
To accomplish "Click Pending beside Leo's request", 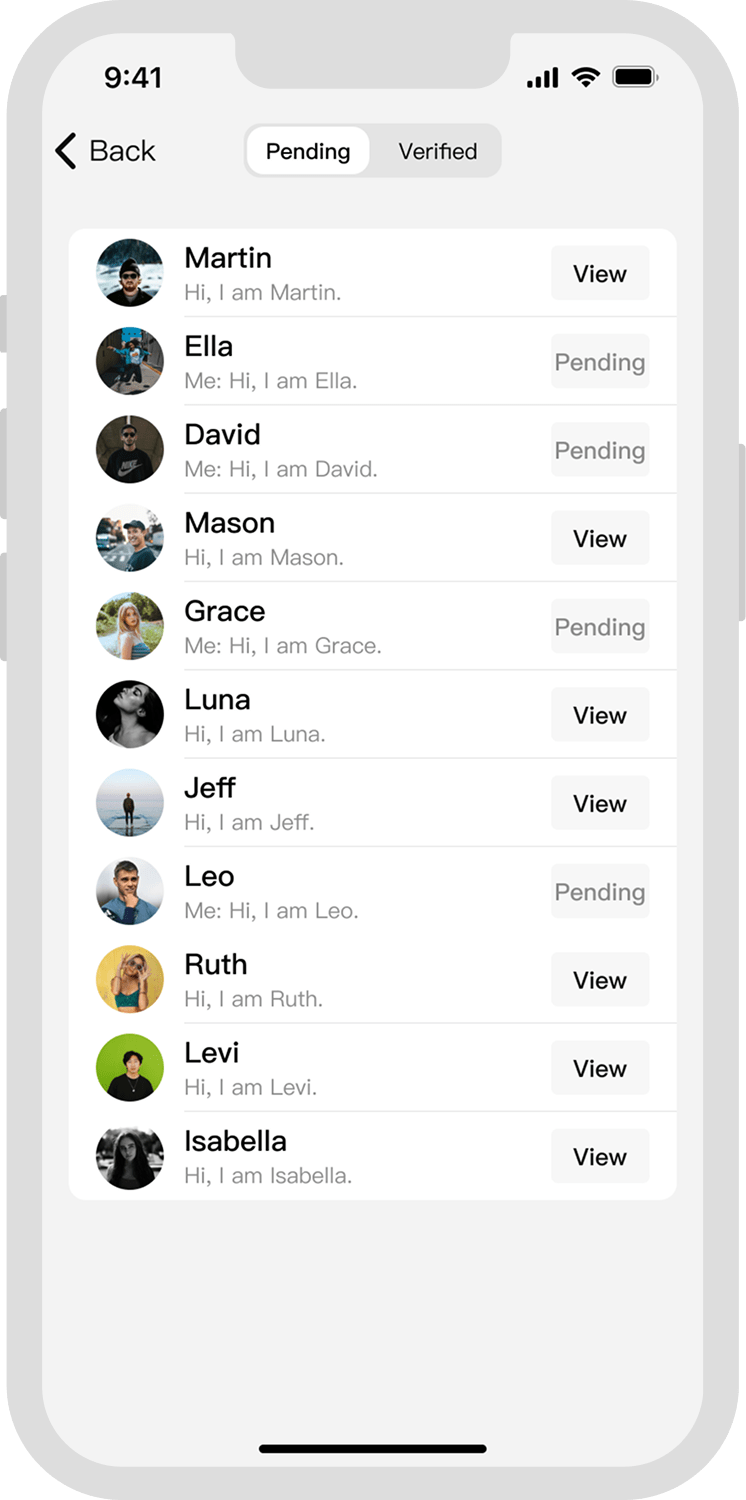I will click(x=600, y=891).
